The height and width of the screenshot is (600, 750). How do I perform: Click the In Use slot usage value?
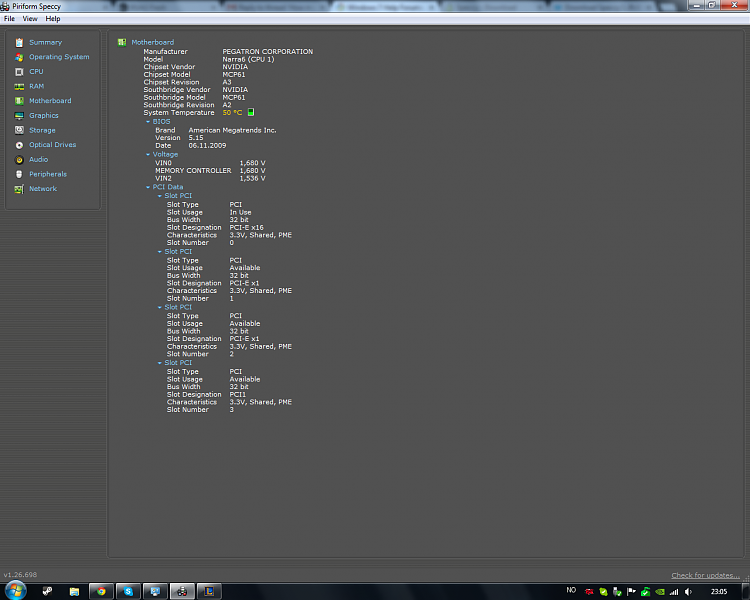pyautogui.click(x=240, y=212)
